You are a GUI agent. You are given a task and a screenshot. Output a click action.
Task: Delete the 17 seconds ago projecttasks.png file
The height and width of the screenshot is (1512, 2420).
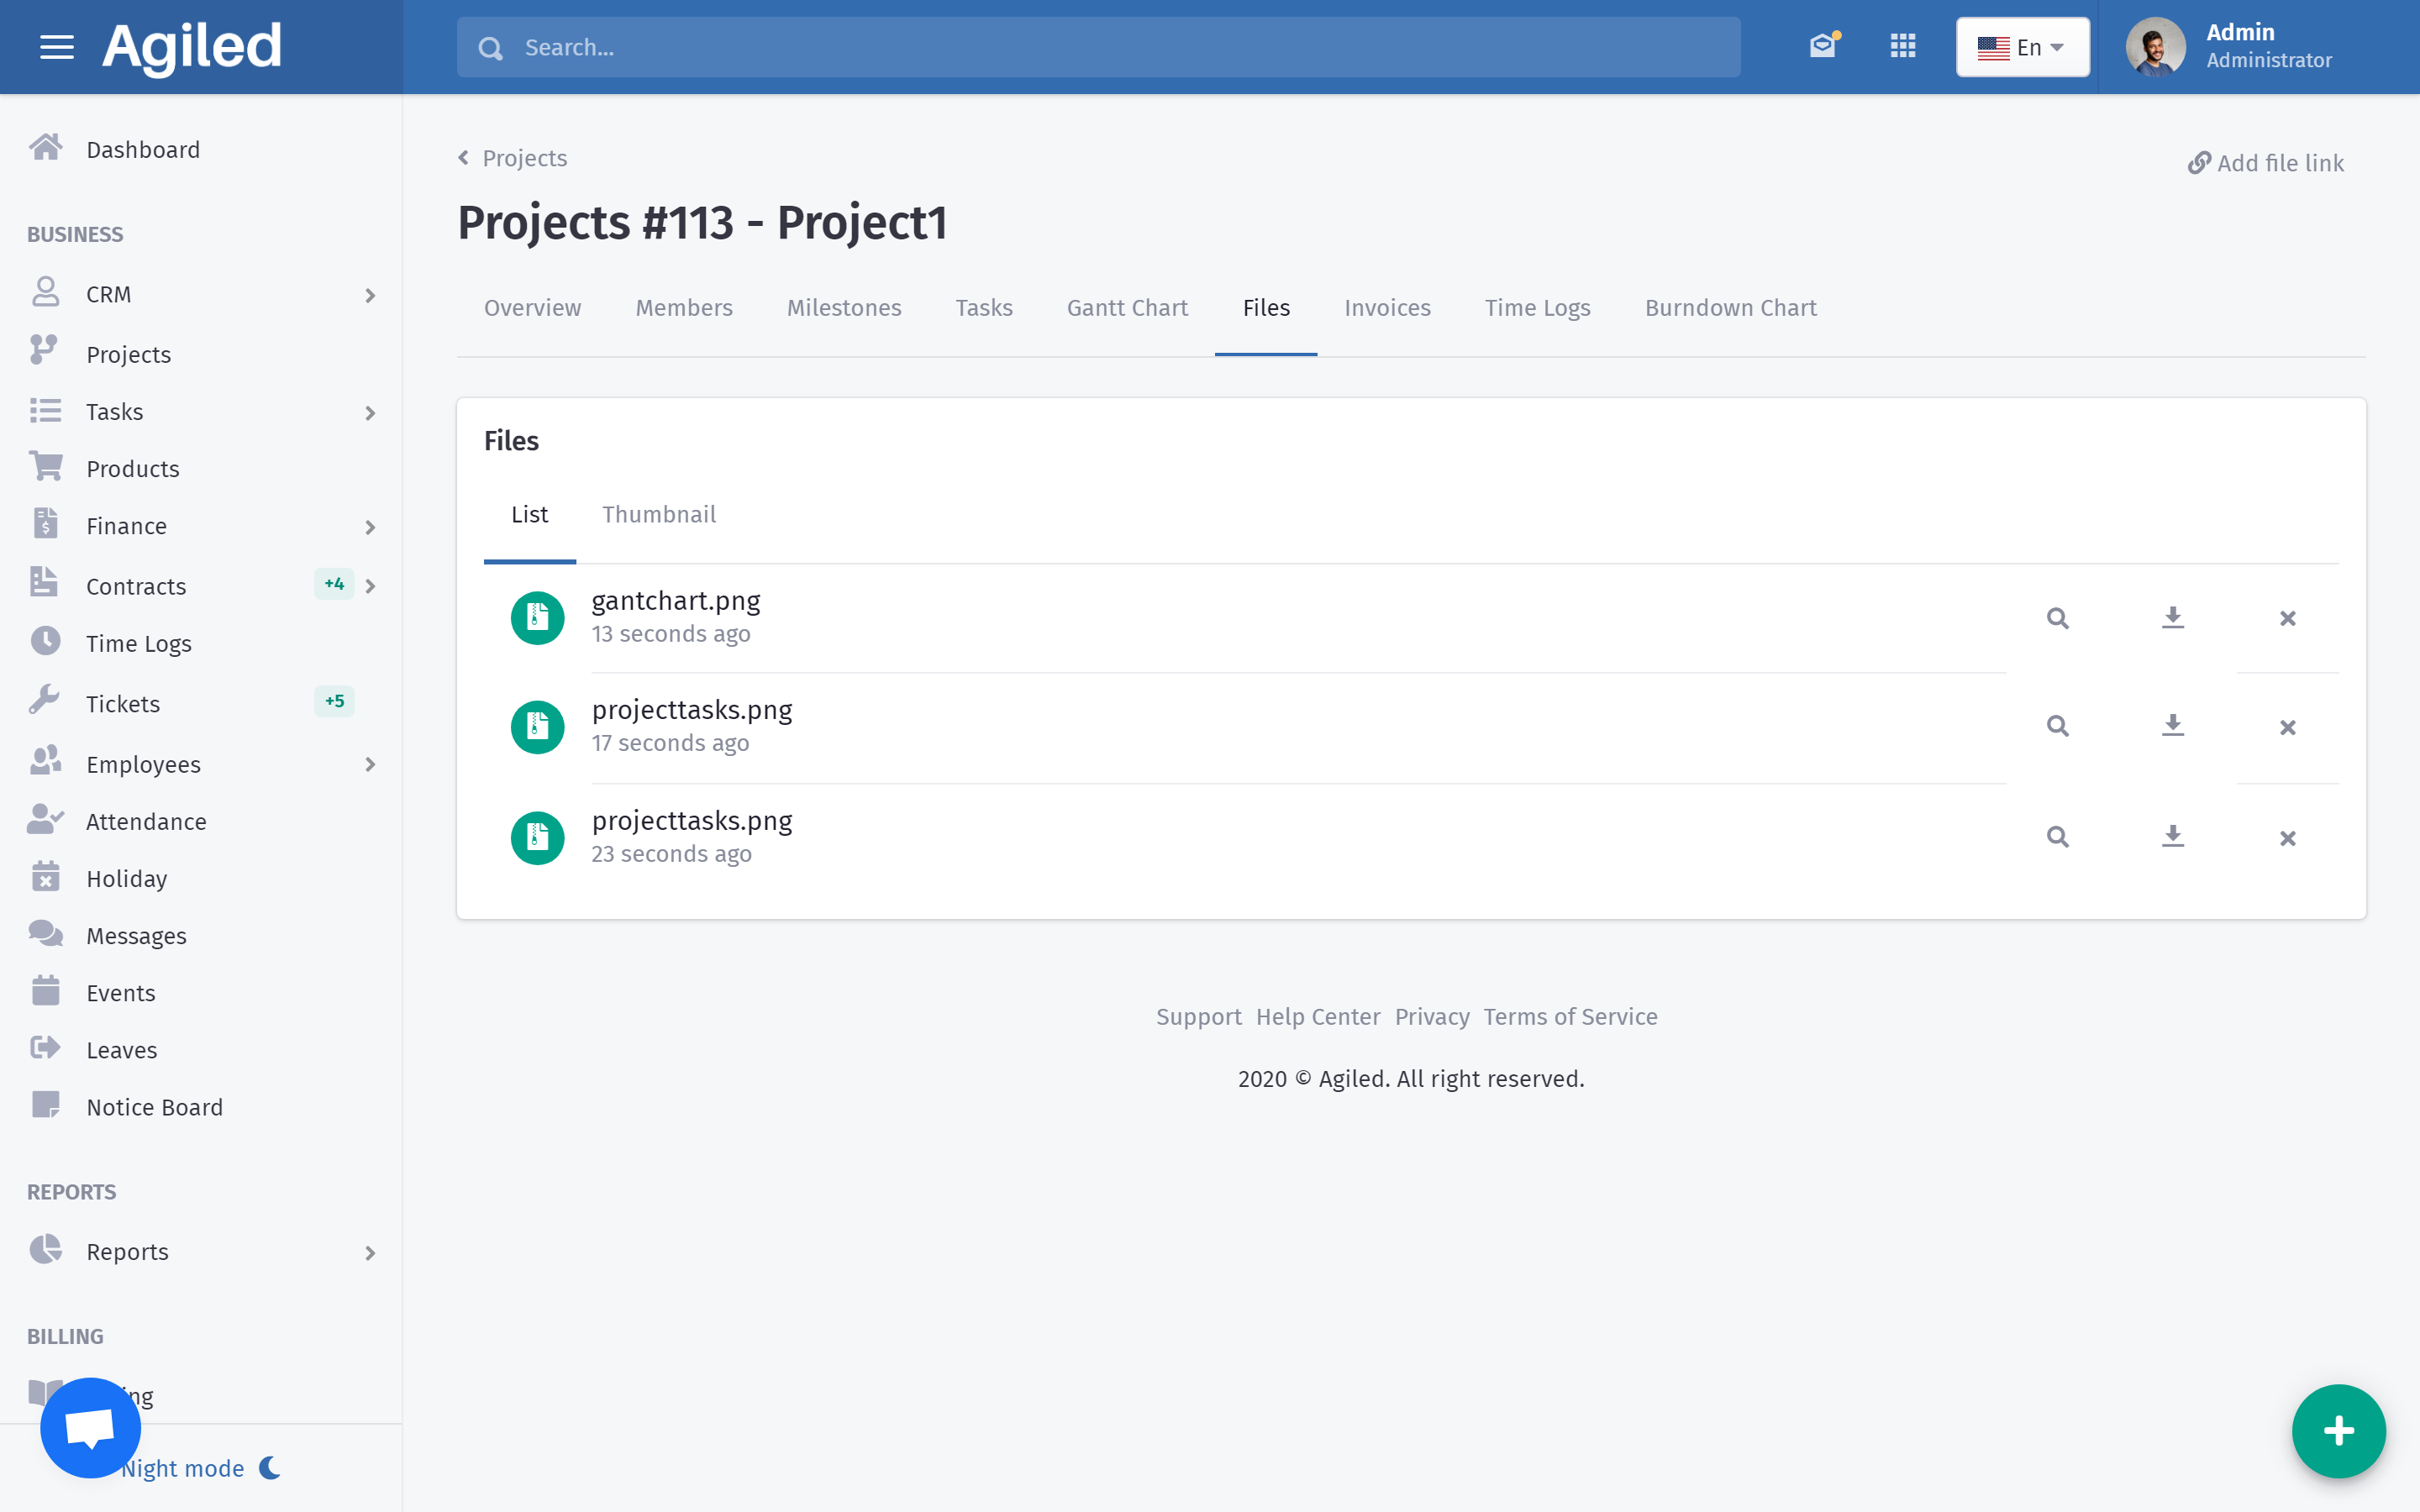tap(2287, 728)
